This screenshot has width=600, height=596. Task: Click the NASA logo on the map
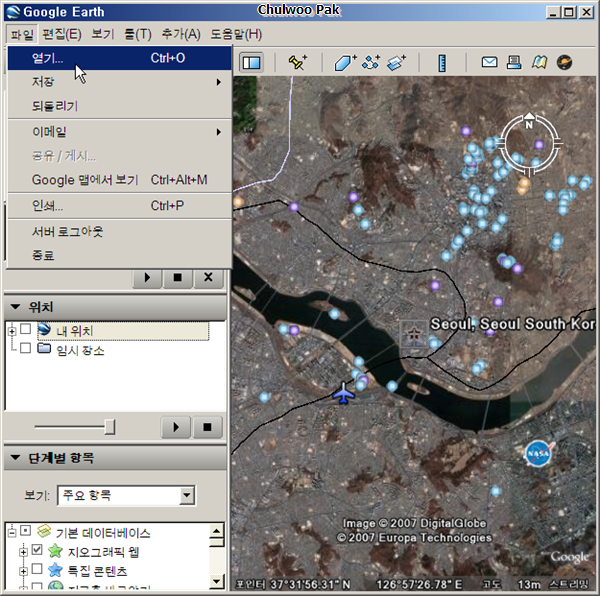(x=539, y=453)
